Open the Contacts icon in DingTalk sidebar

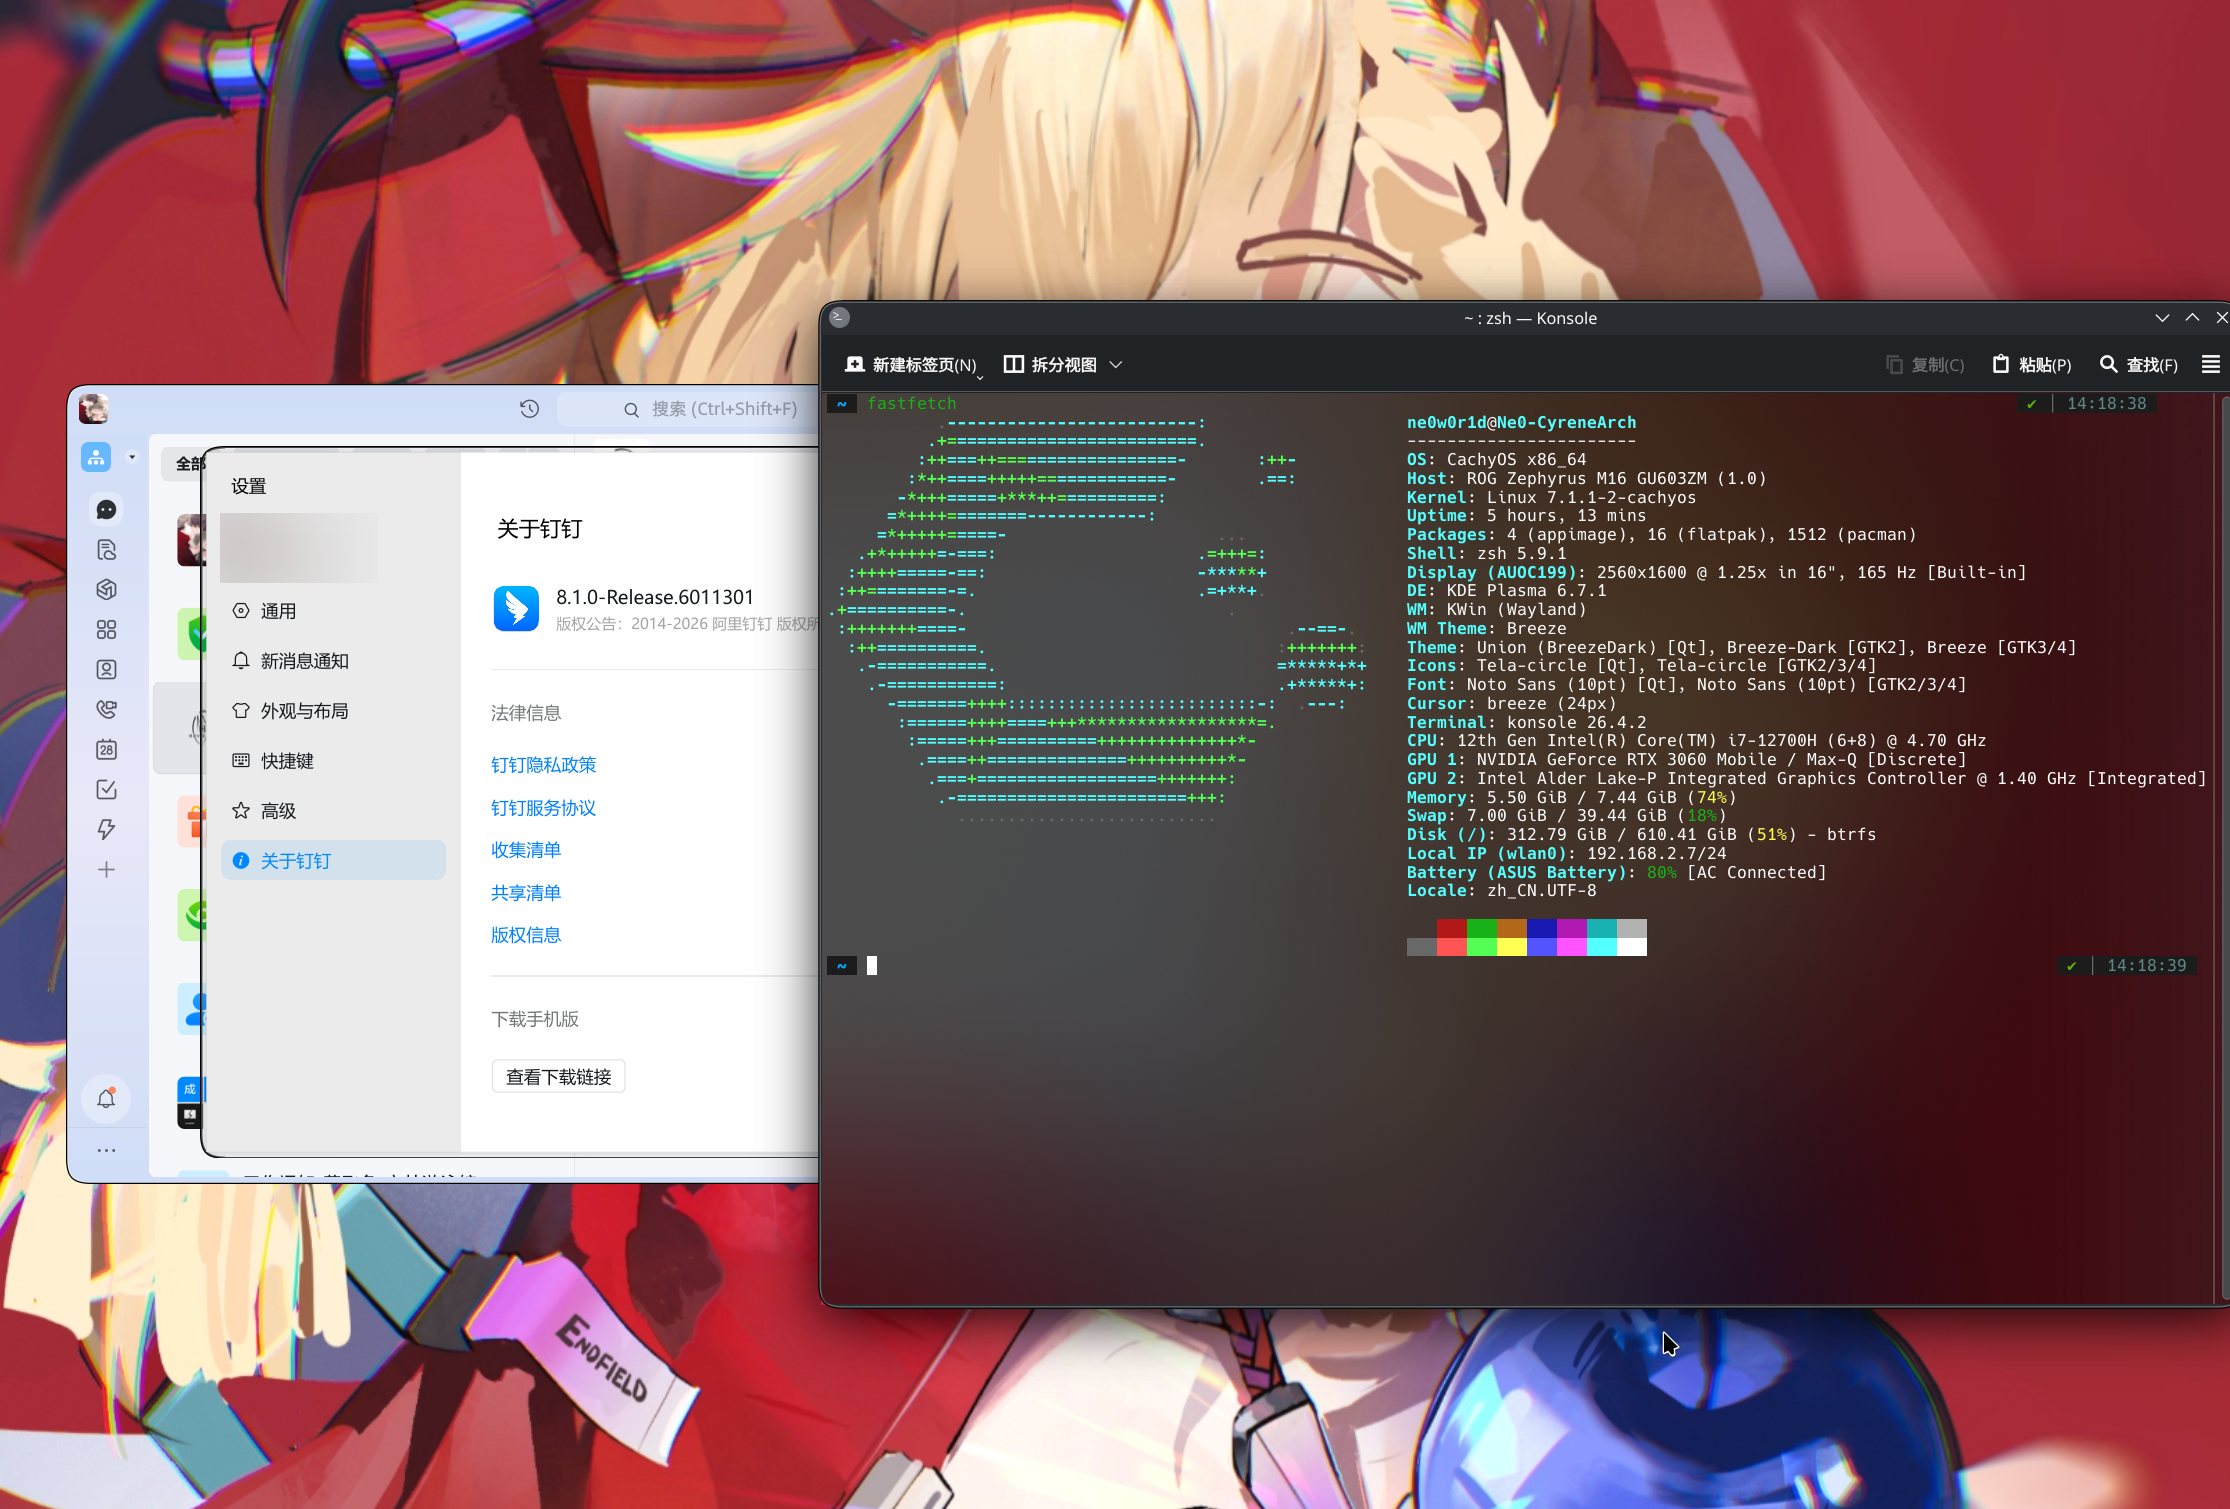[106, 670]
